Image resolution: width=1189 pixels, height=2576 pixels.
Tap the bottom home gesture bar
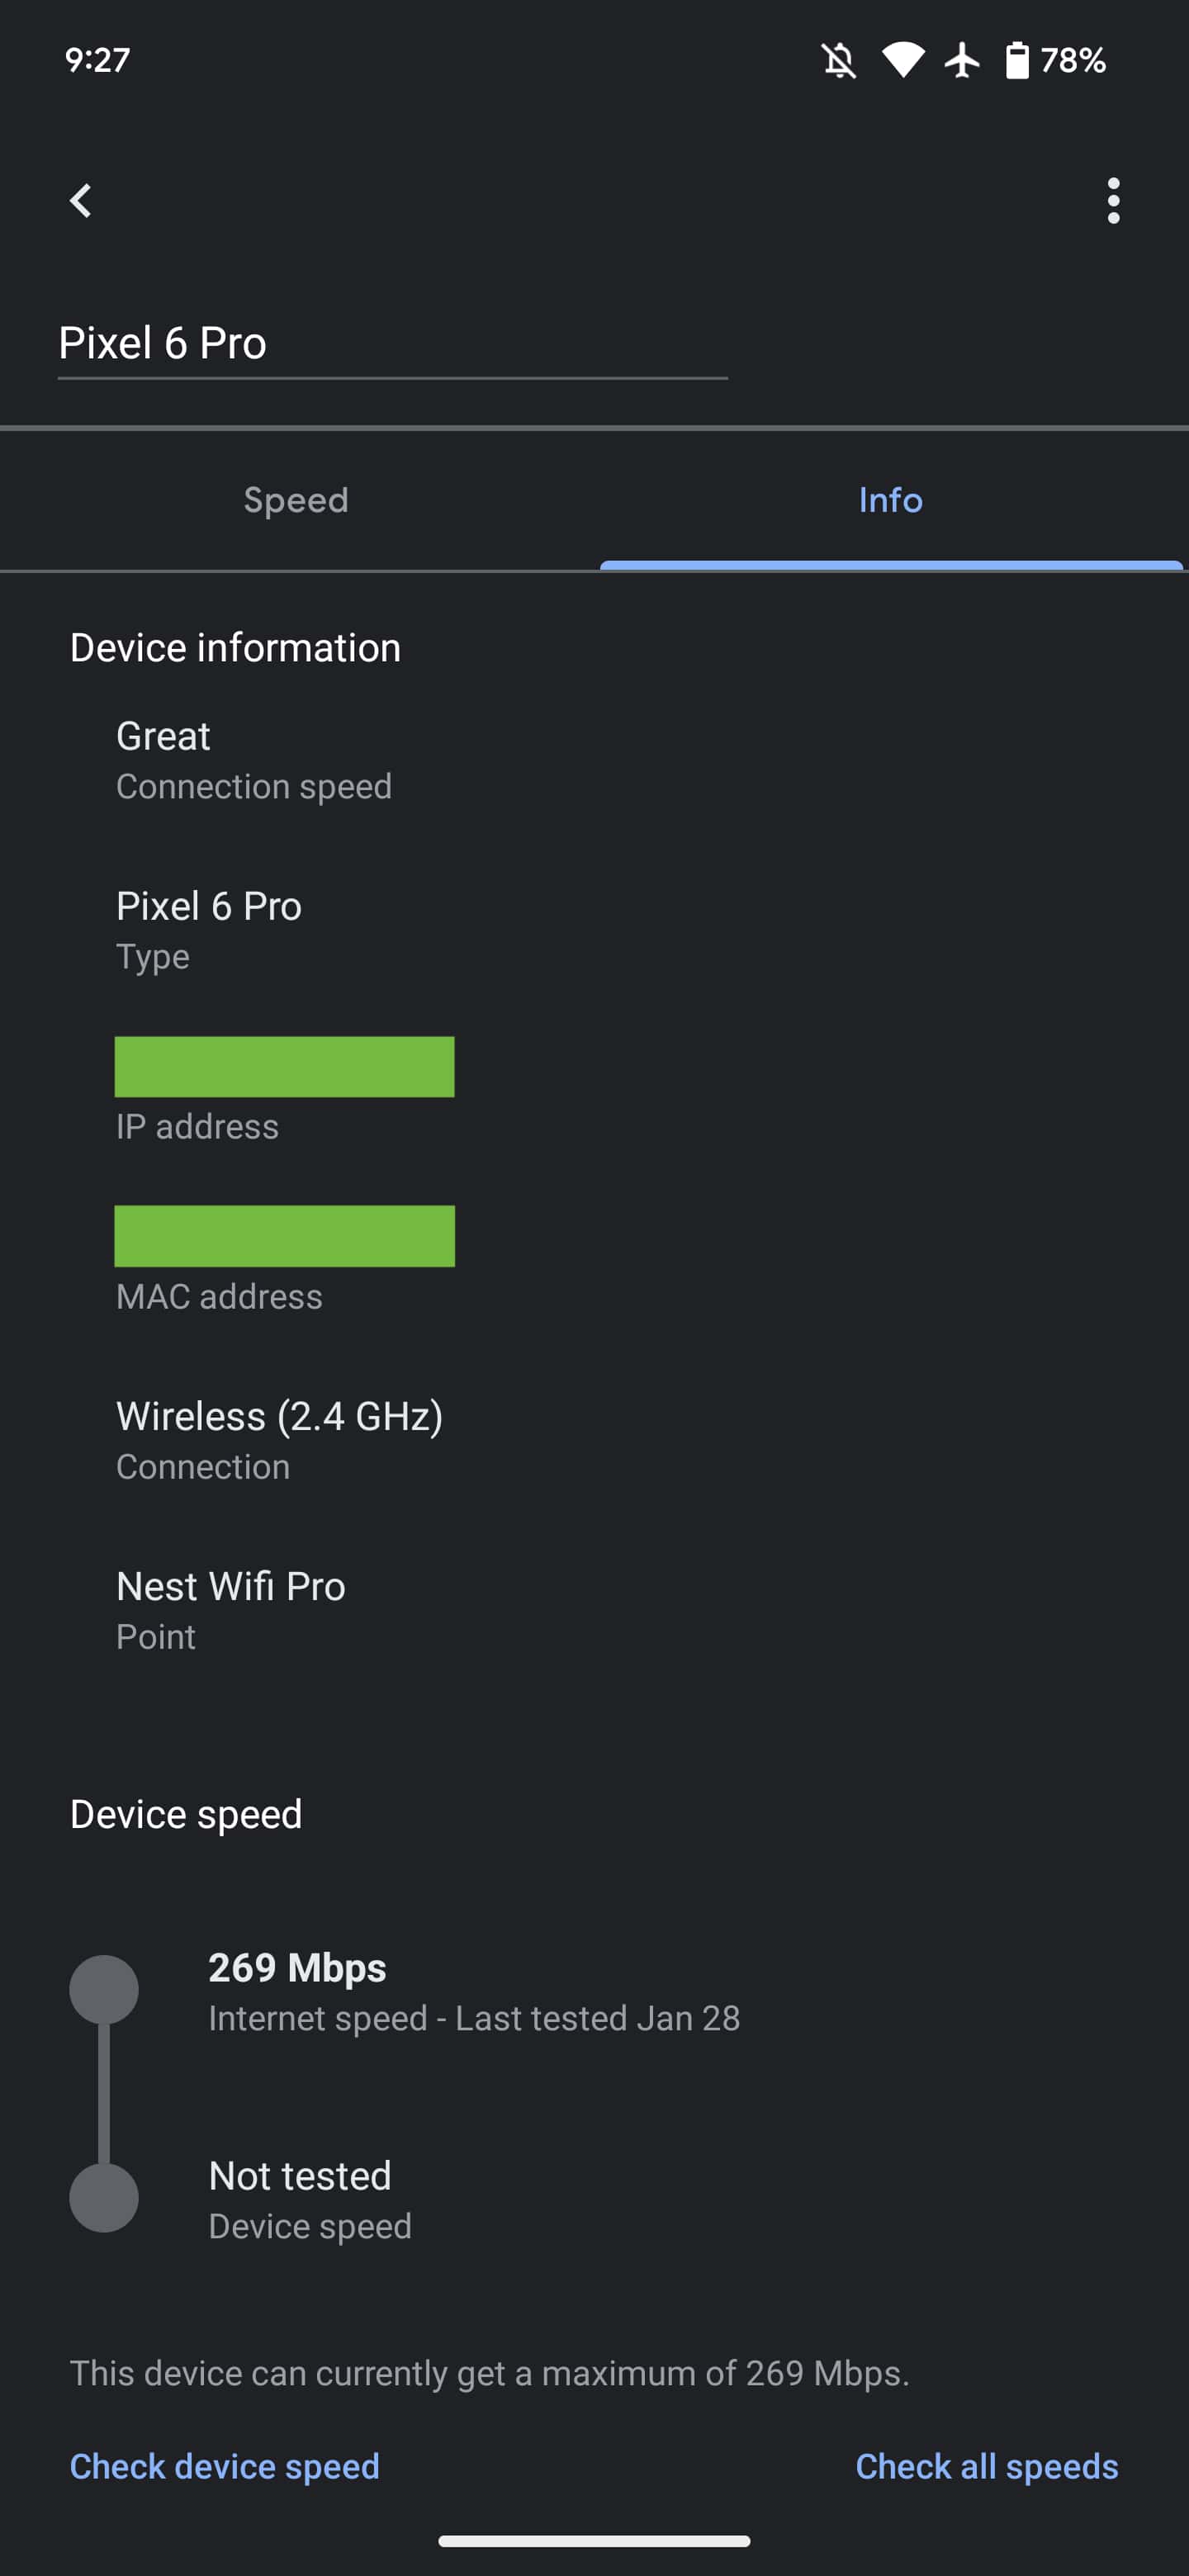594,2541
